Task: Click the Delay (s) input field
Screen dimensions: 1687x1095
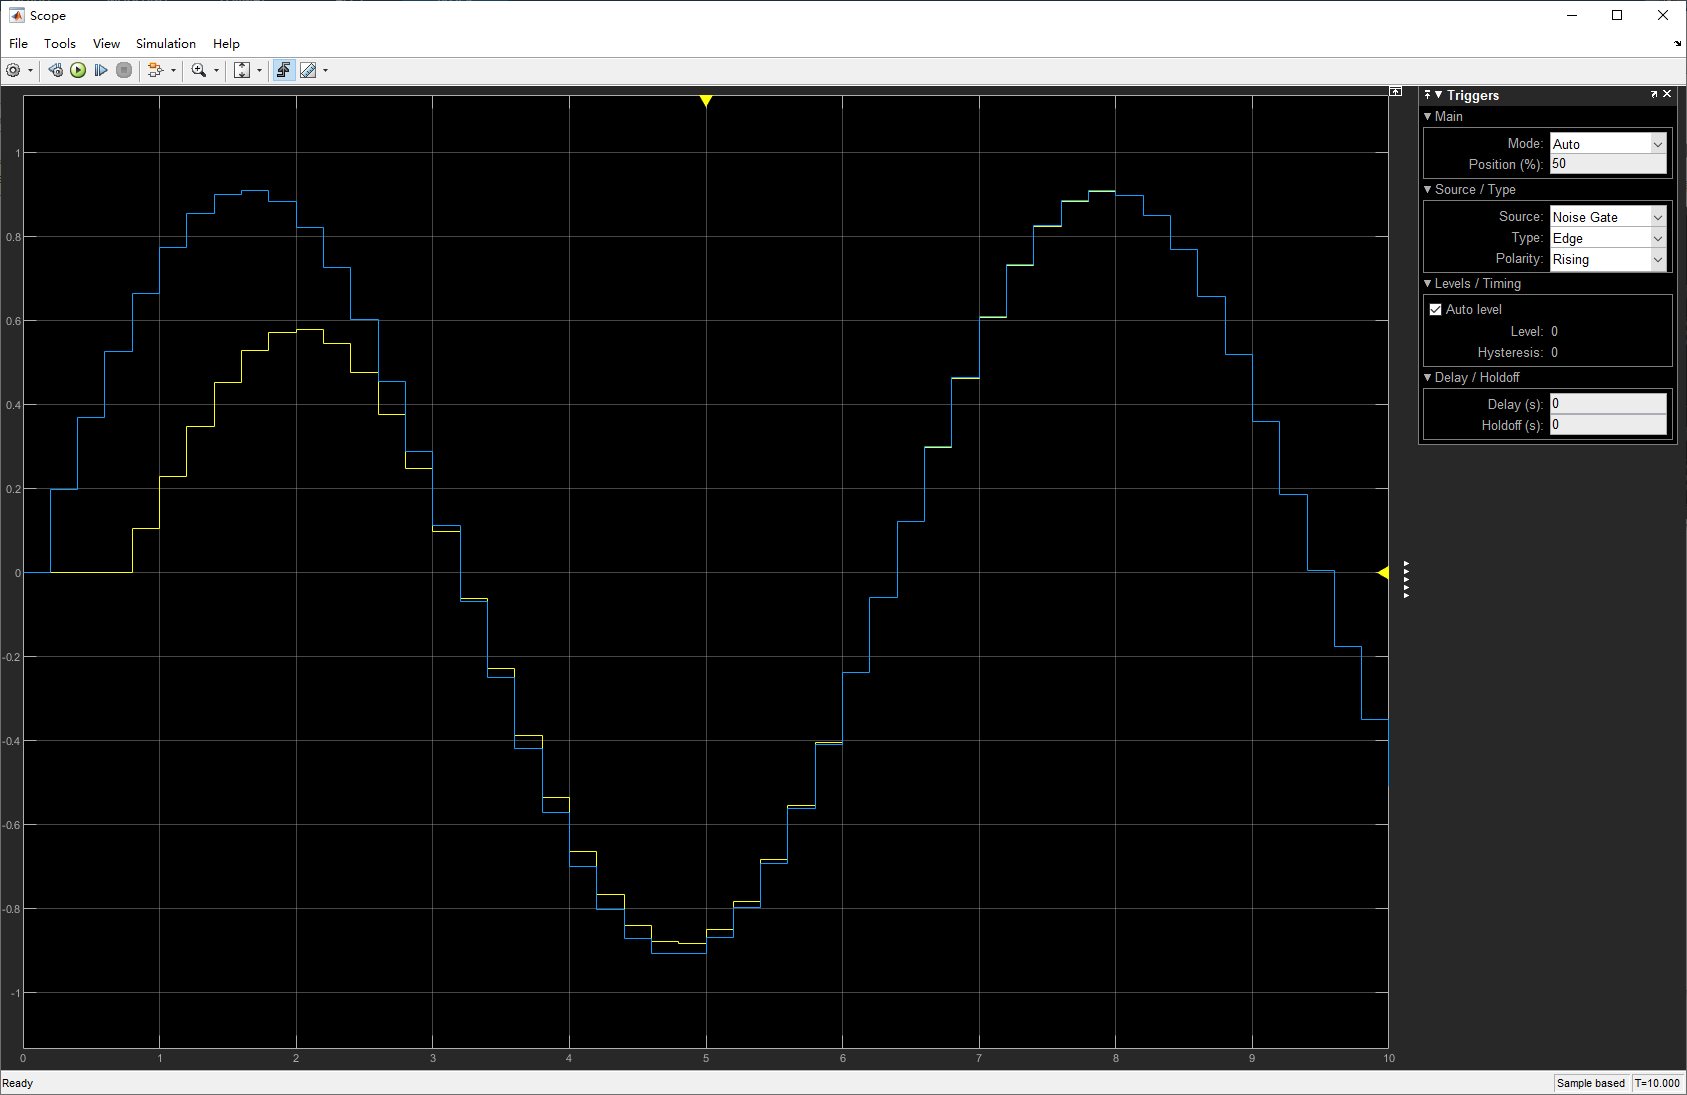Action: point(1607,403)
